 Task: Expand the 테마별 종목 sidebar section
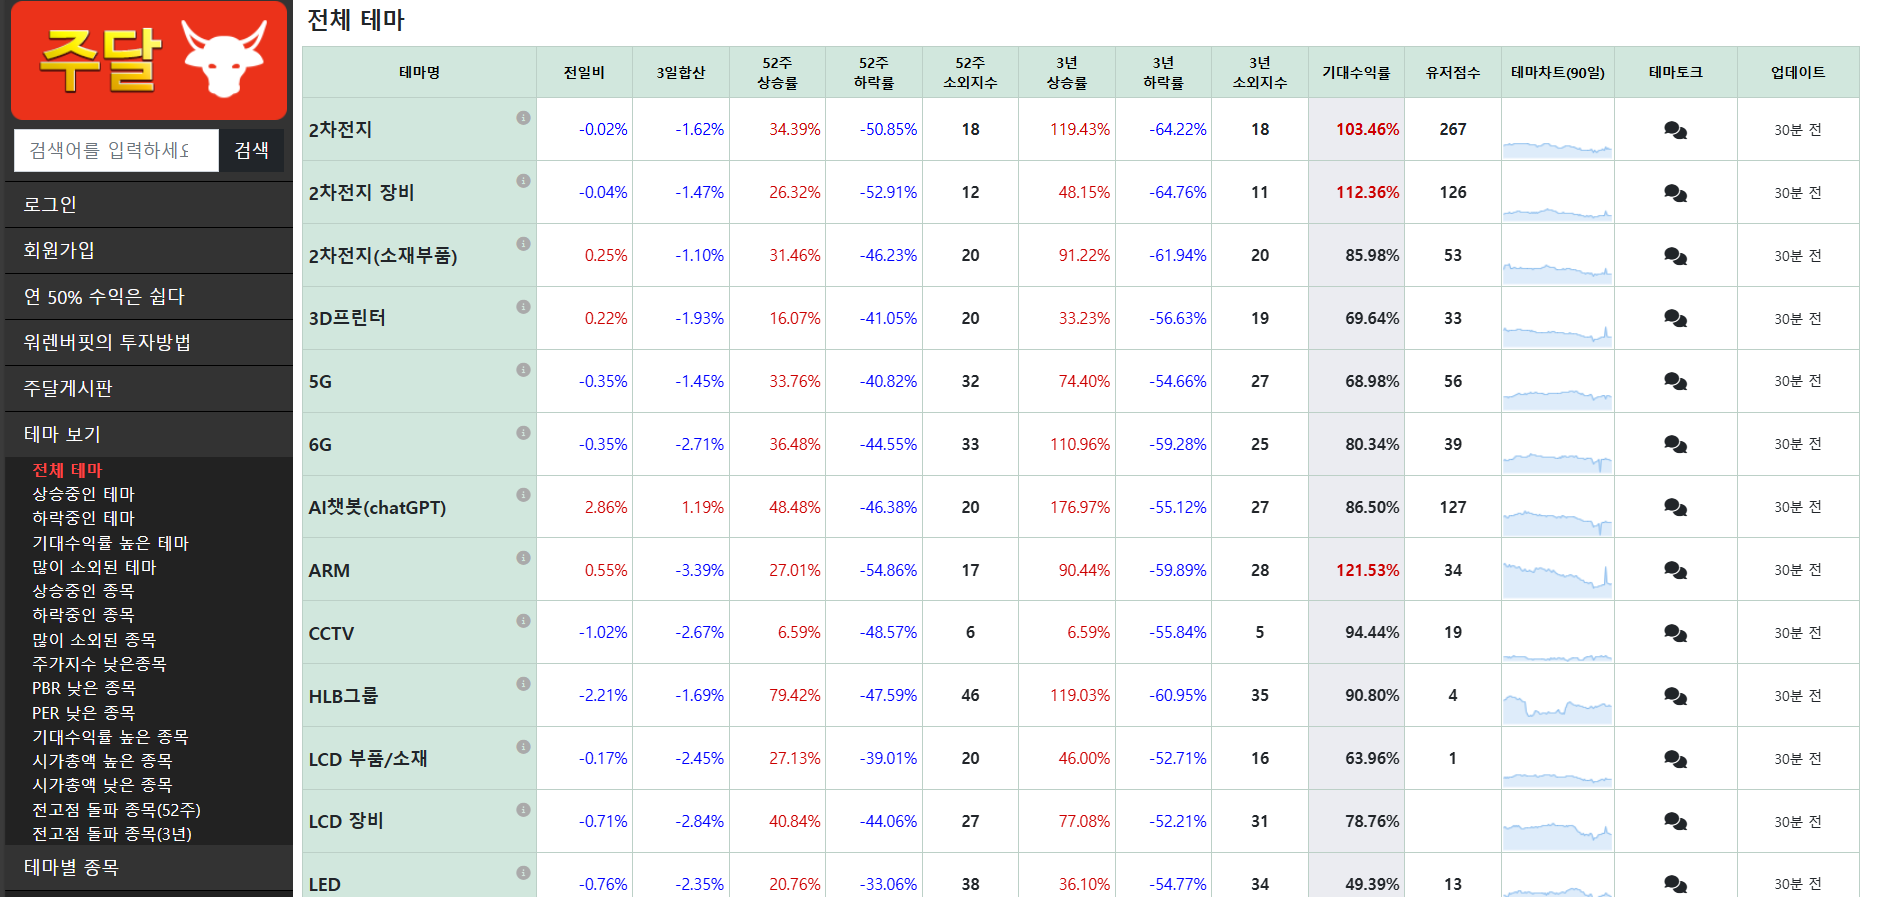click(x=71, y=867)
